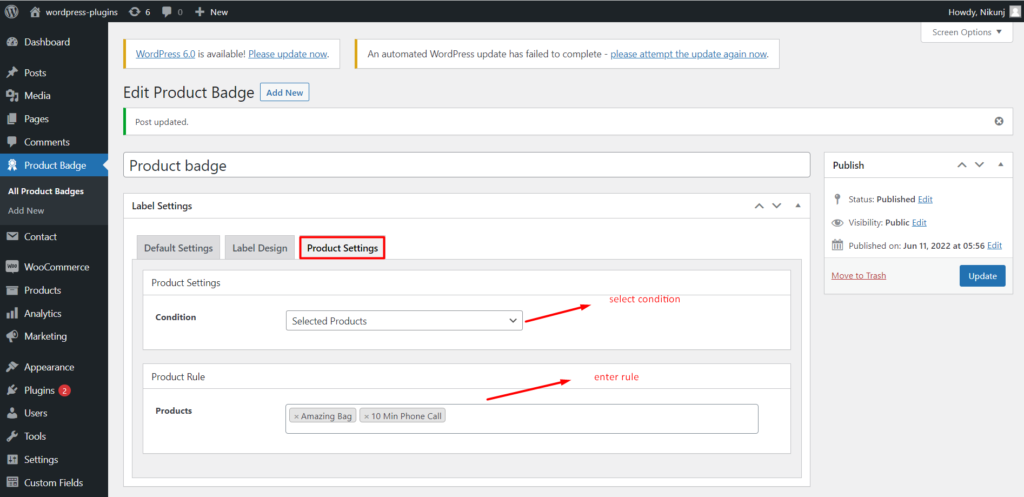The image size is (1024, 497).
Task: Click inside the Products selection field
Action: click(x=522, y=419)
